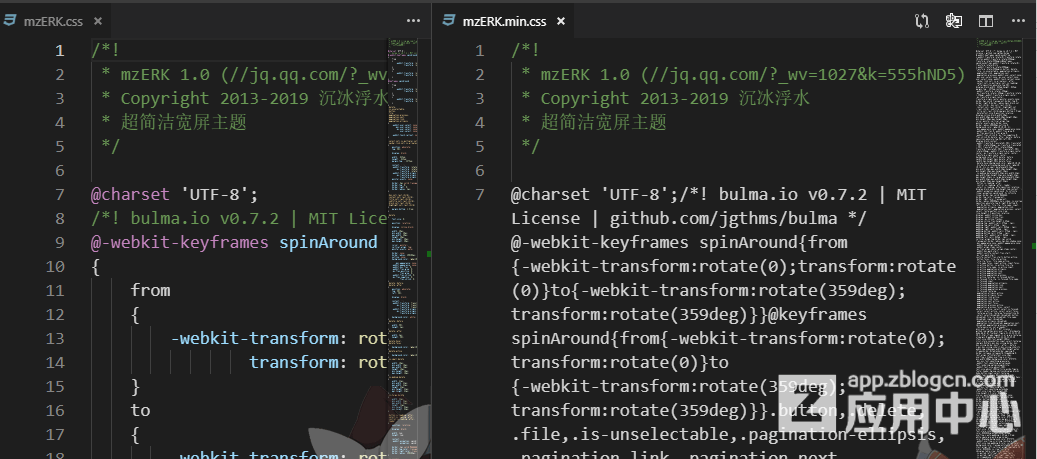Viewport: 1037px width, 459px height.
Task: Click the left editor minimap
Action: (x=406, y=150)
